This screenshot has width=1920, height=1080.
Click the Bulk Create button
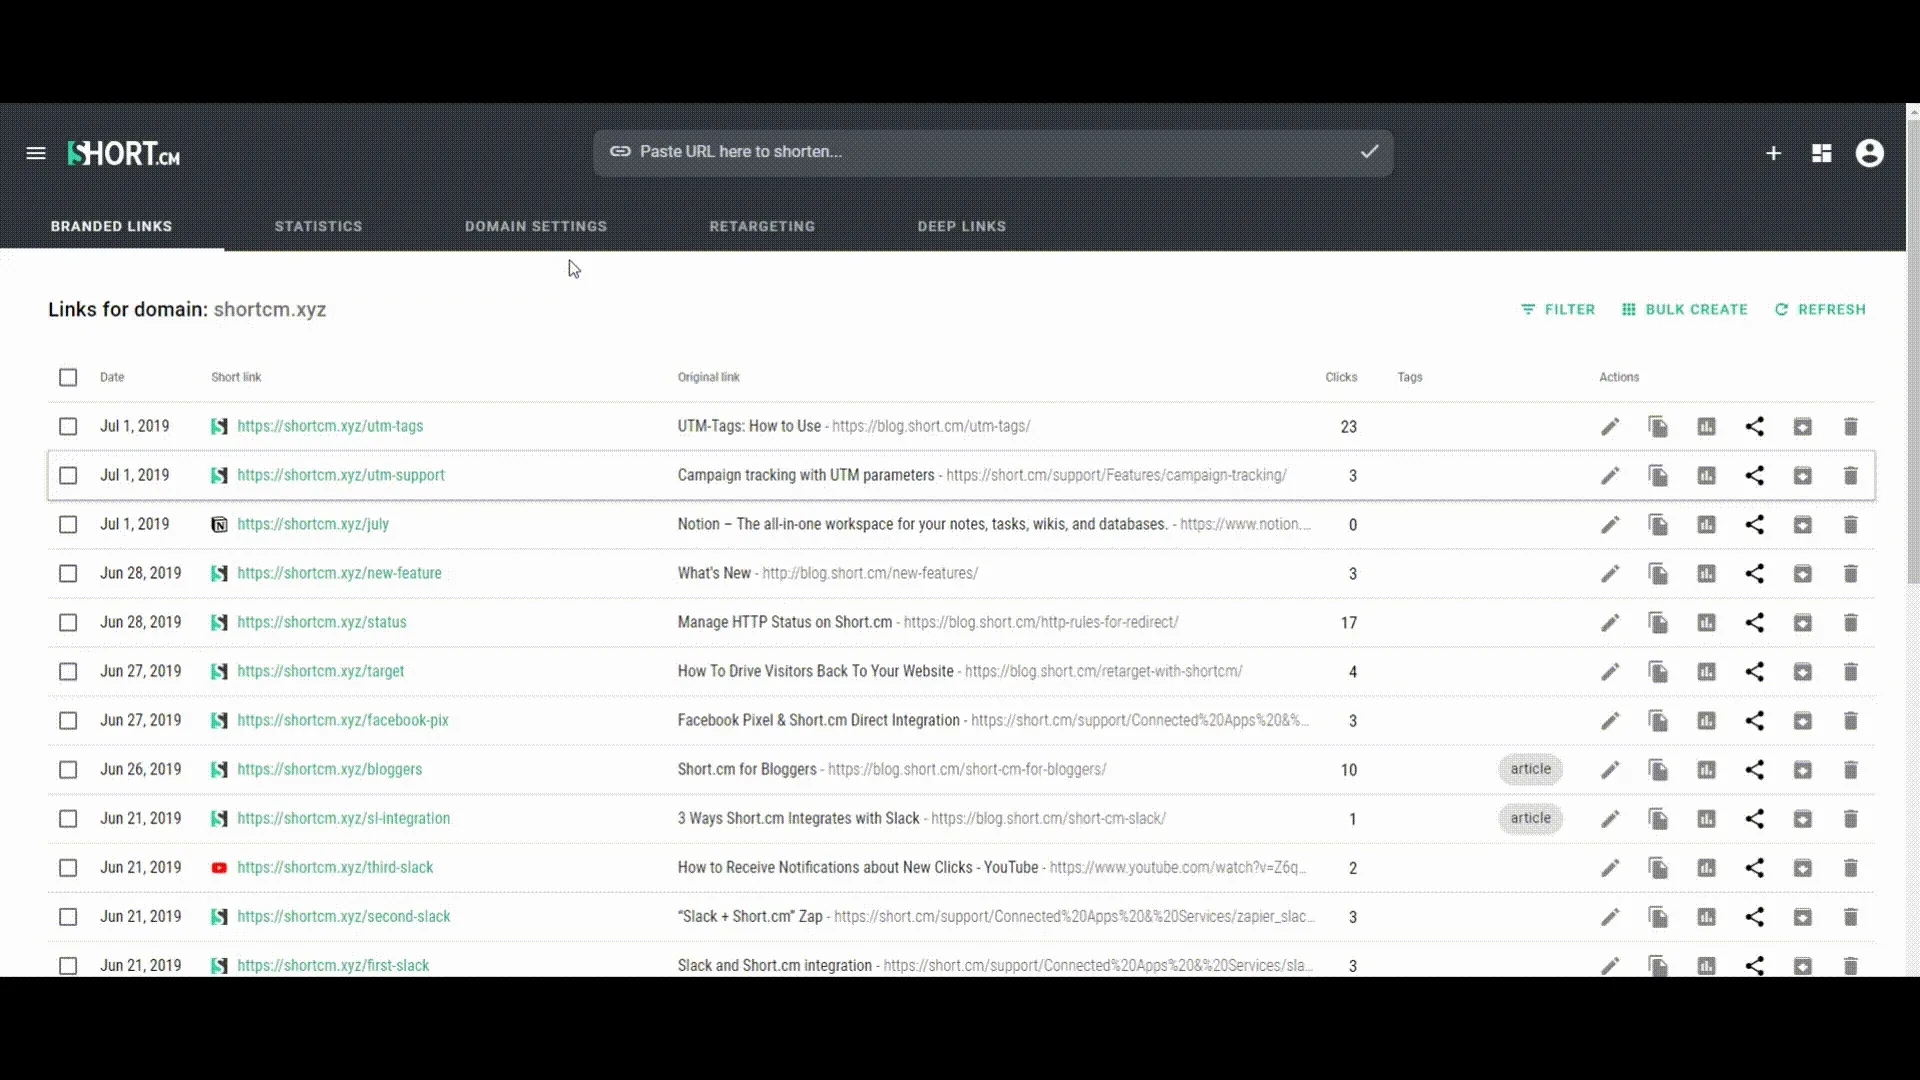click(1685, 309)
